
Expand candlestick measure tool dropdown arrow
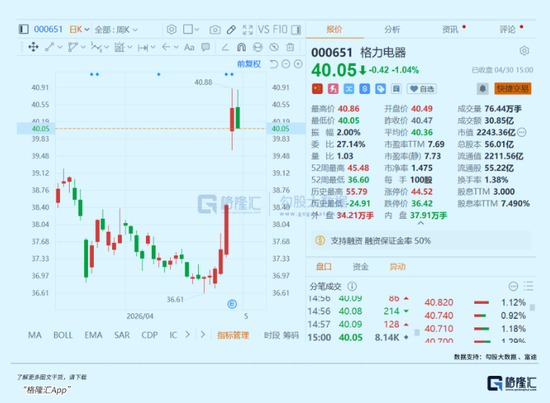(x=130, y=47)
